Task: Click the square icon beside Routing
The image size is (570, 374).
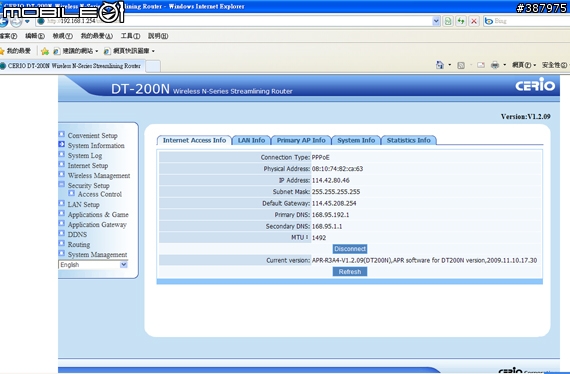Action: click(x=61, y=243)
